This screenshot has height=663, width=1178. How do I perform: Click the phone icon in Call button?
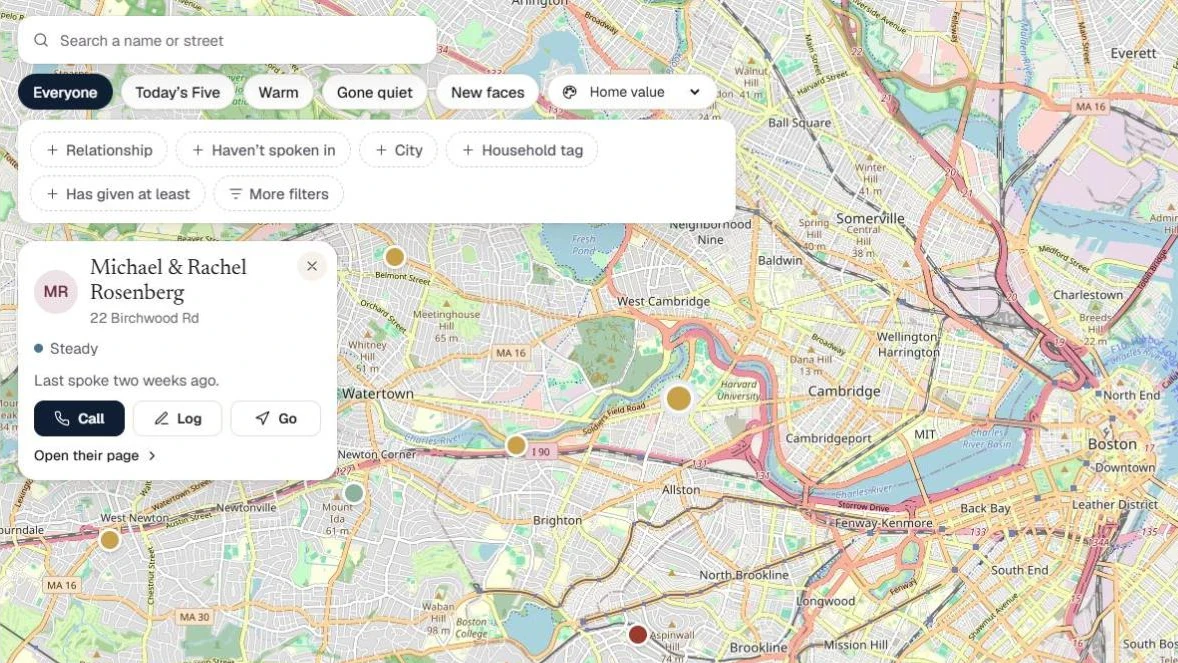(x=62, y=419)
